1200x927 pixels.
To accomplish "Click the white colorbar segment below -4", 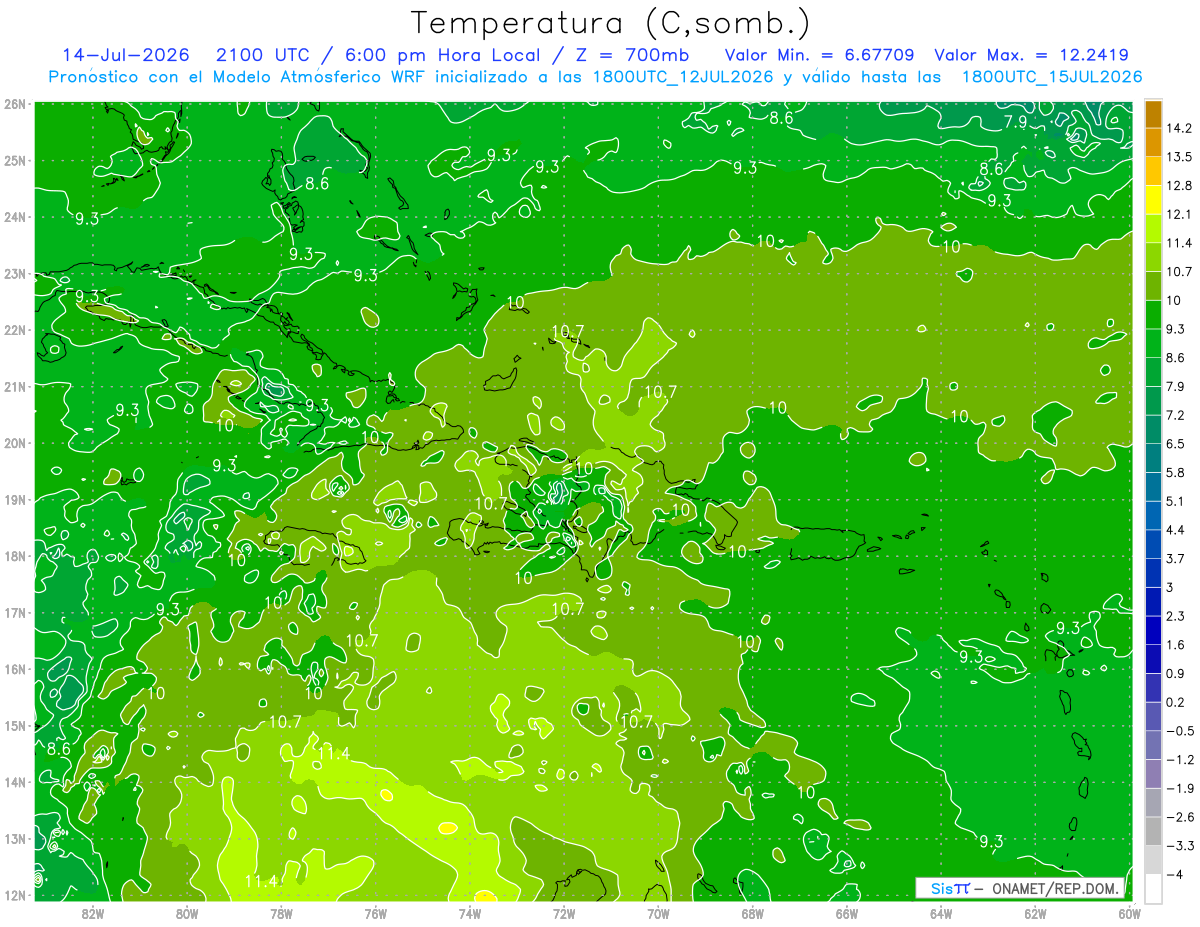I will 1153,888.
